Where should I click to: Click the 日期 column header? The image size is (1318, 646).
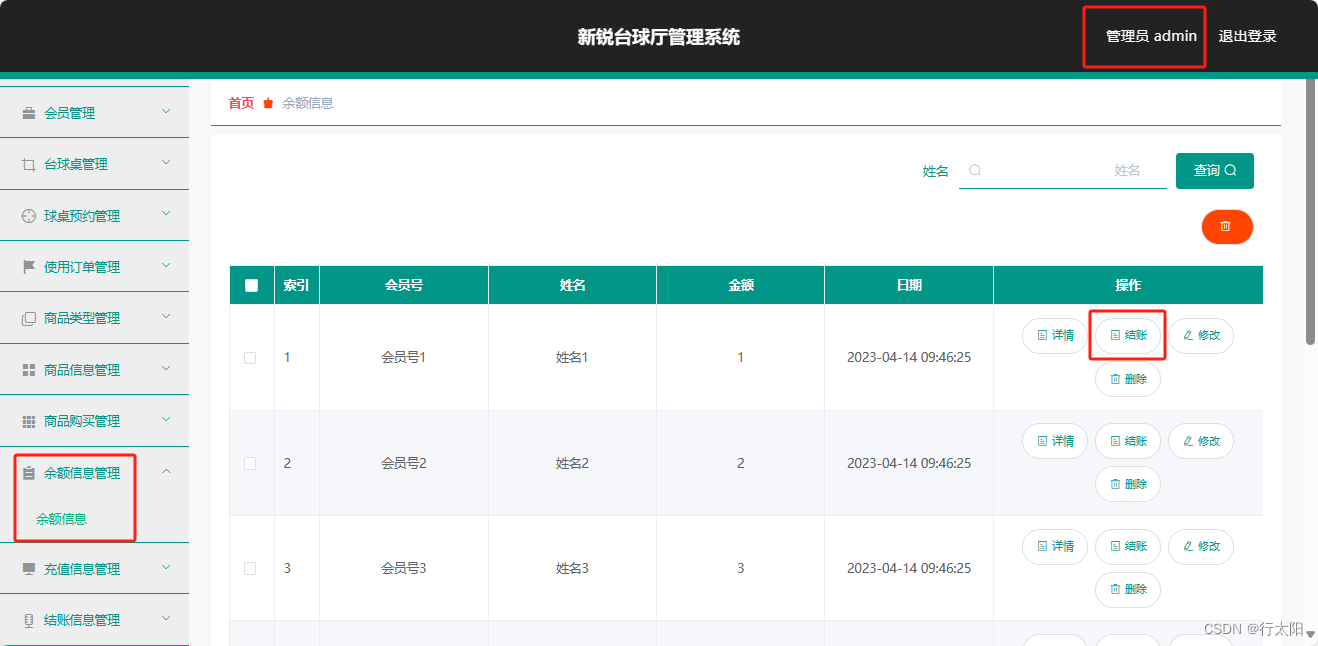[909, 285]
